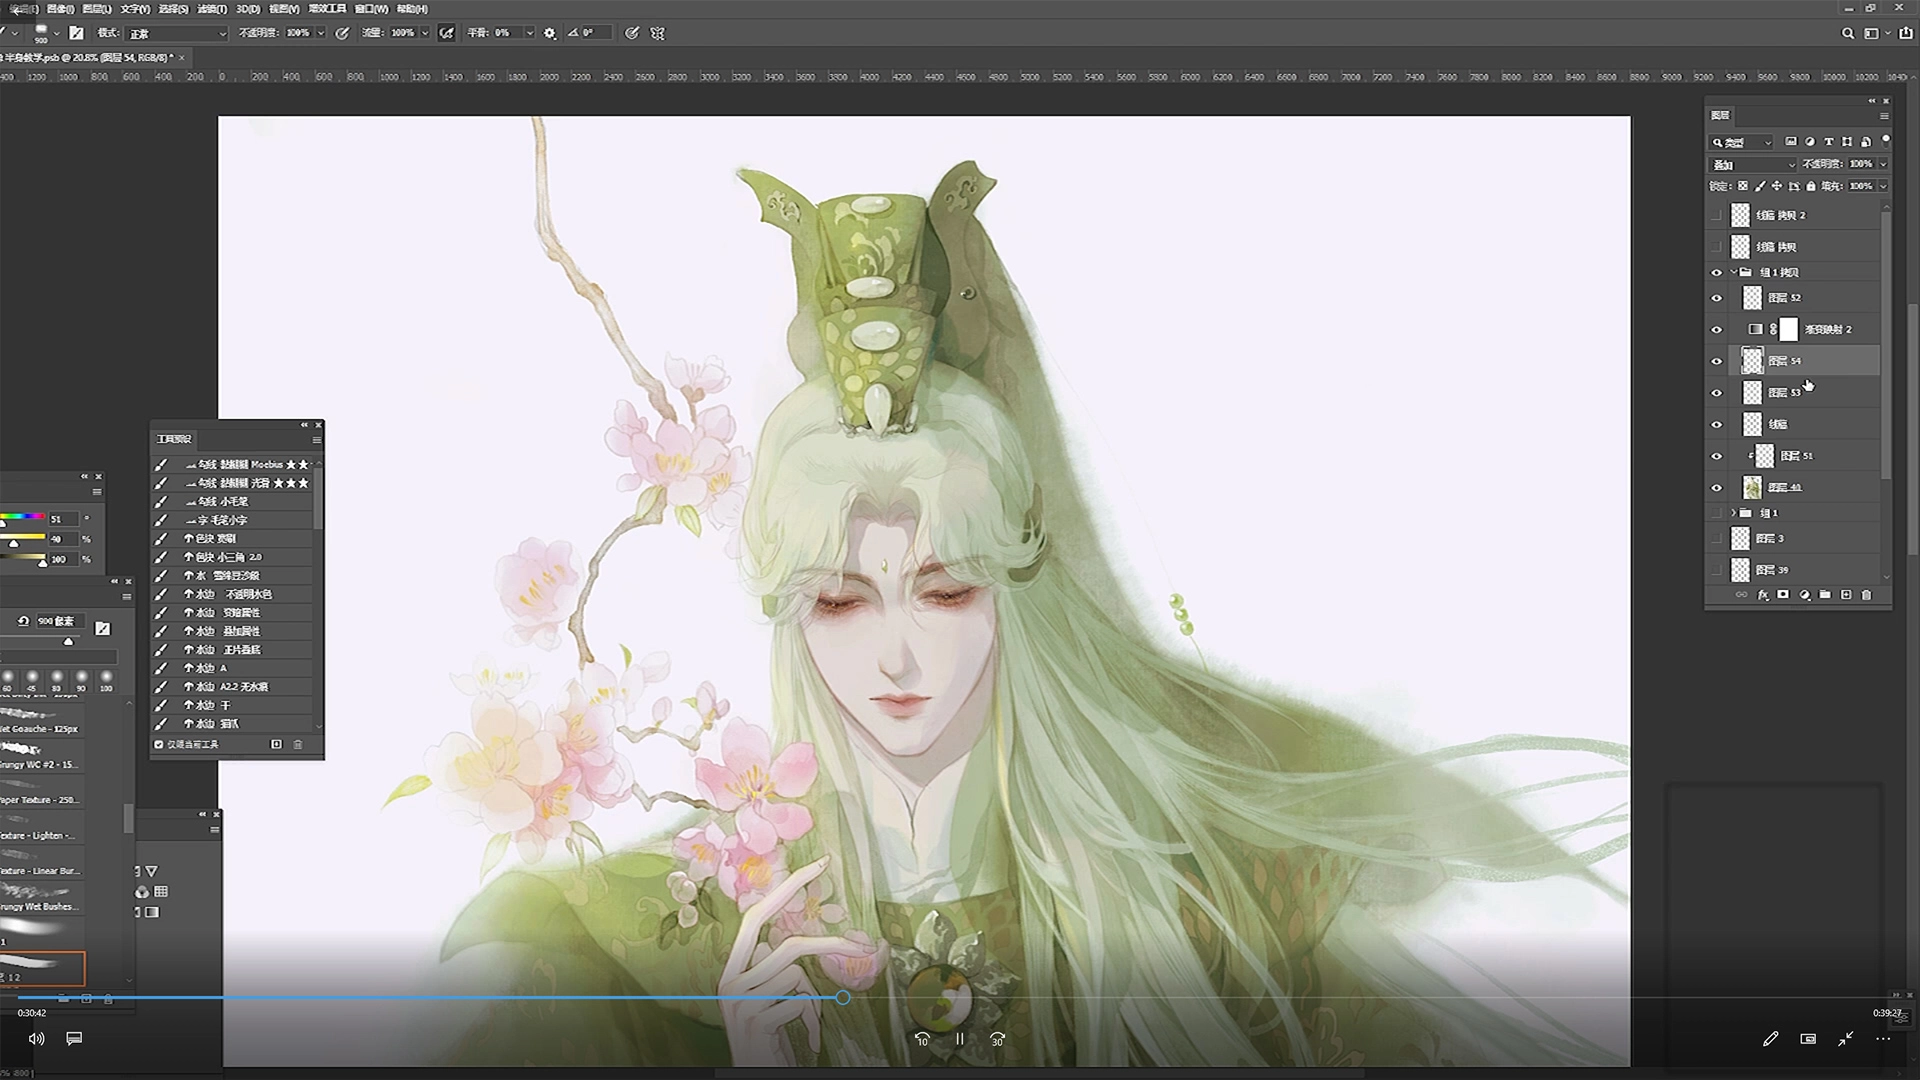Create a new layer with plus icon
This screenshot has width=1920, height=1080.
1846,595
